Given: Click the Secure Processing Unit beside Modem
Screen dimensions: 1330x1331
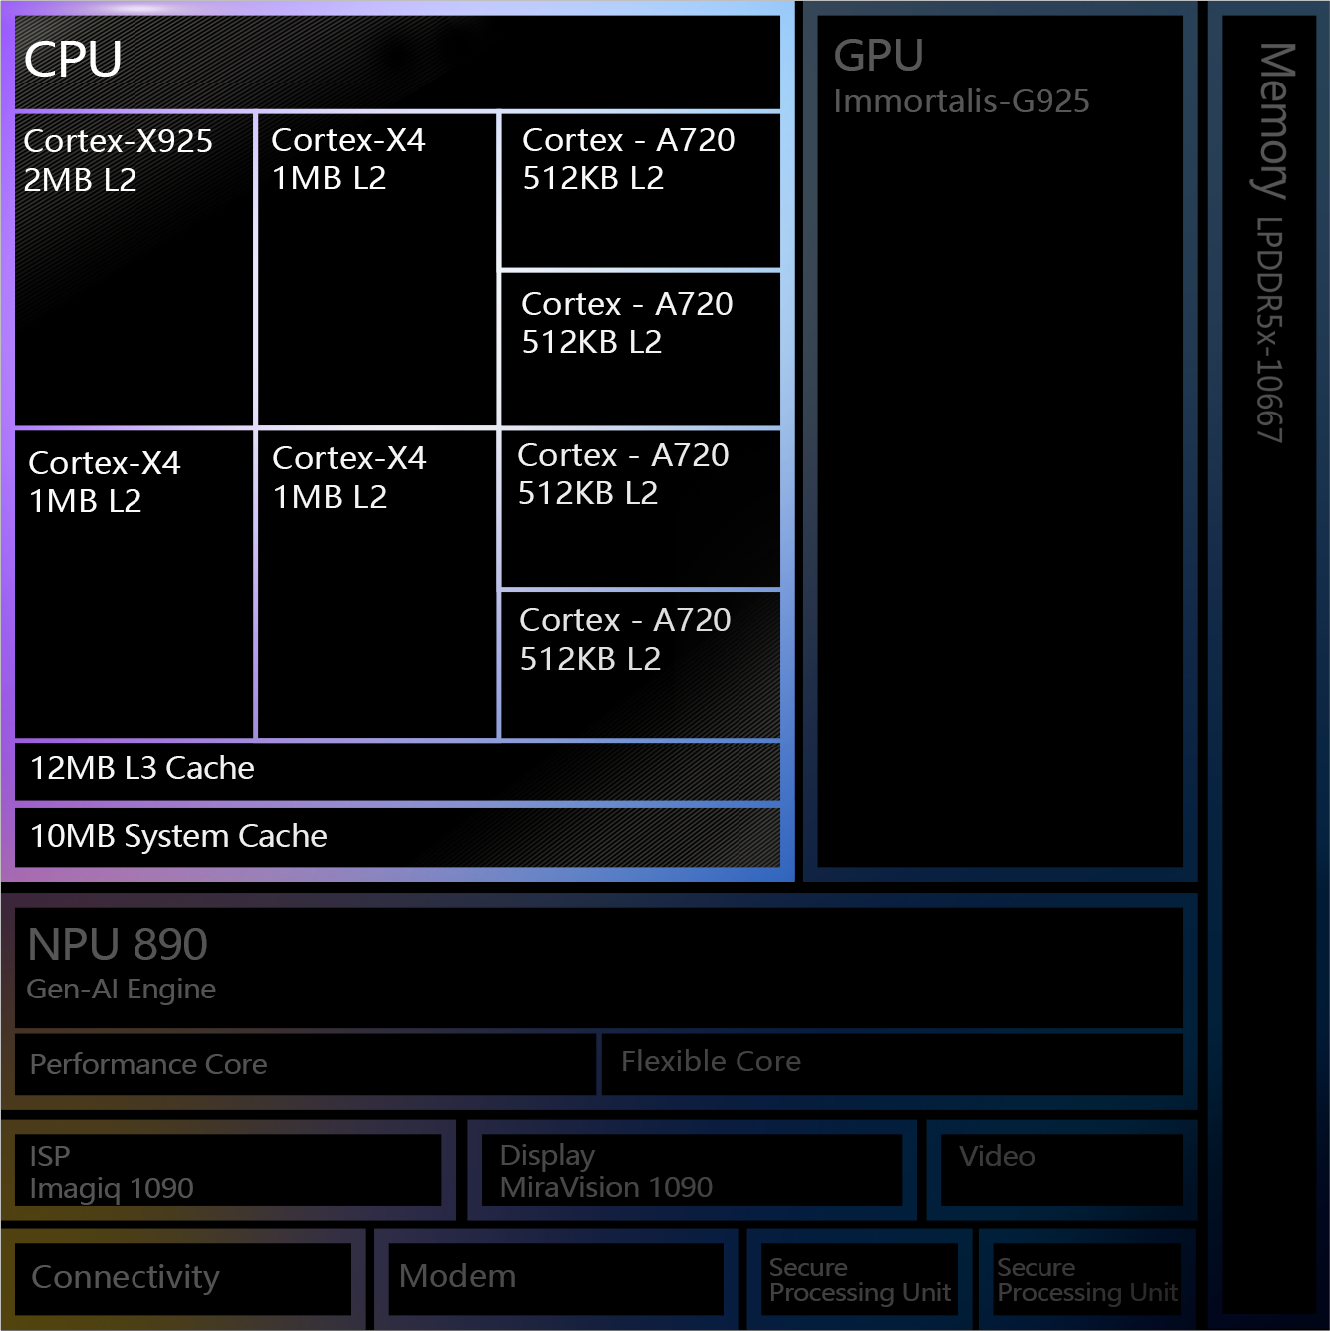Looking at the screenshot, I should pyautogui.click(x=859, y=1280).
